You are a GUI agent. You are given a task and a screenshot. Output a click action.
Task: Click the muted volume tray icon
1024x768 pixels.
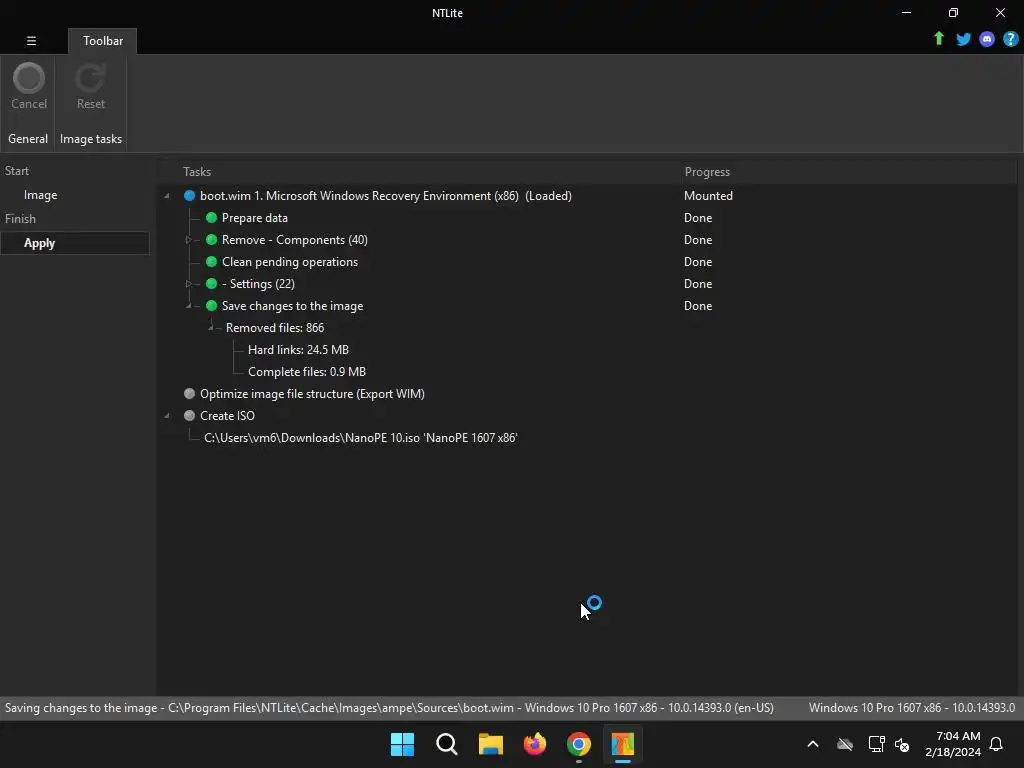[x=902, y=744]
